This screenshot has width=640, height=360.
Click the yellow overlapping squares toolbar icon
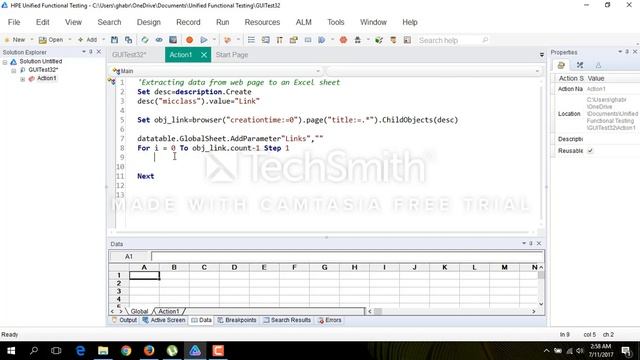293,40
